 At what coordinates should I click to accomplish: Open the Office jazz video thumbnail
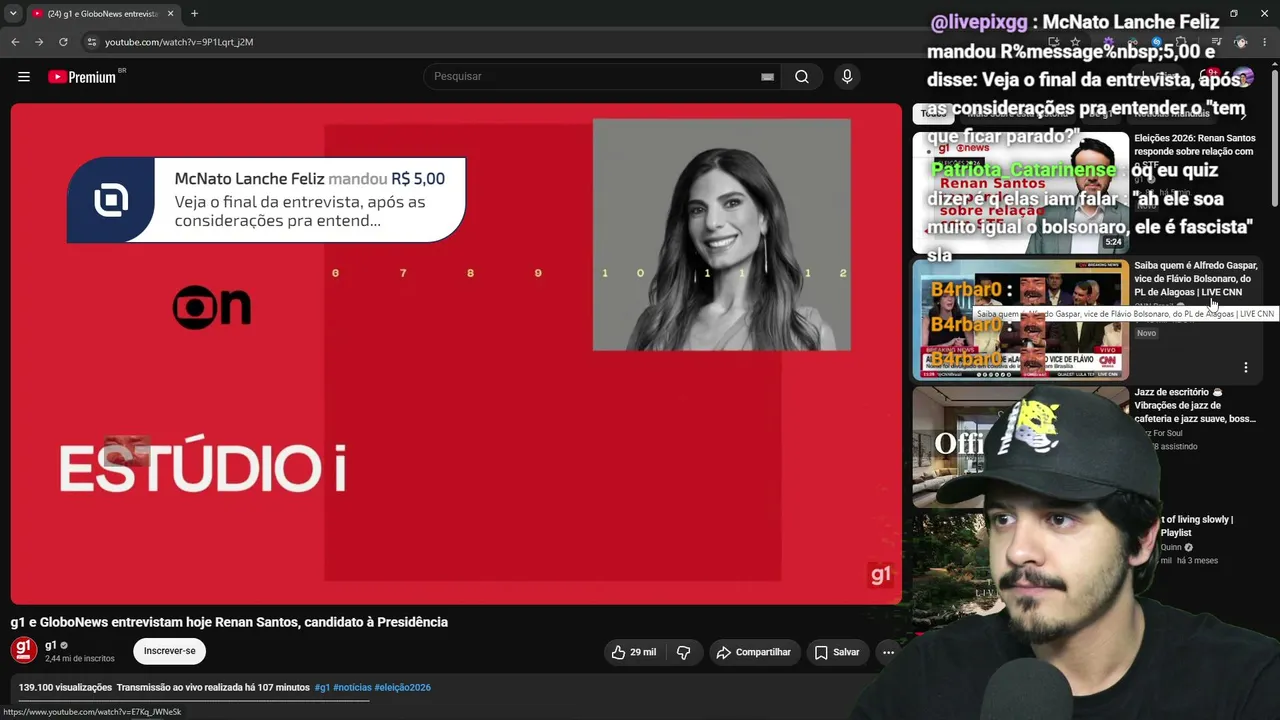(x=1020, y=447)
